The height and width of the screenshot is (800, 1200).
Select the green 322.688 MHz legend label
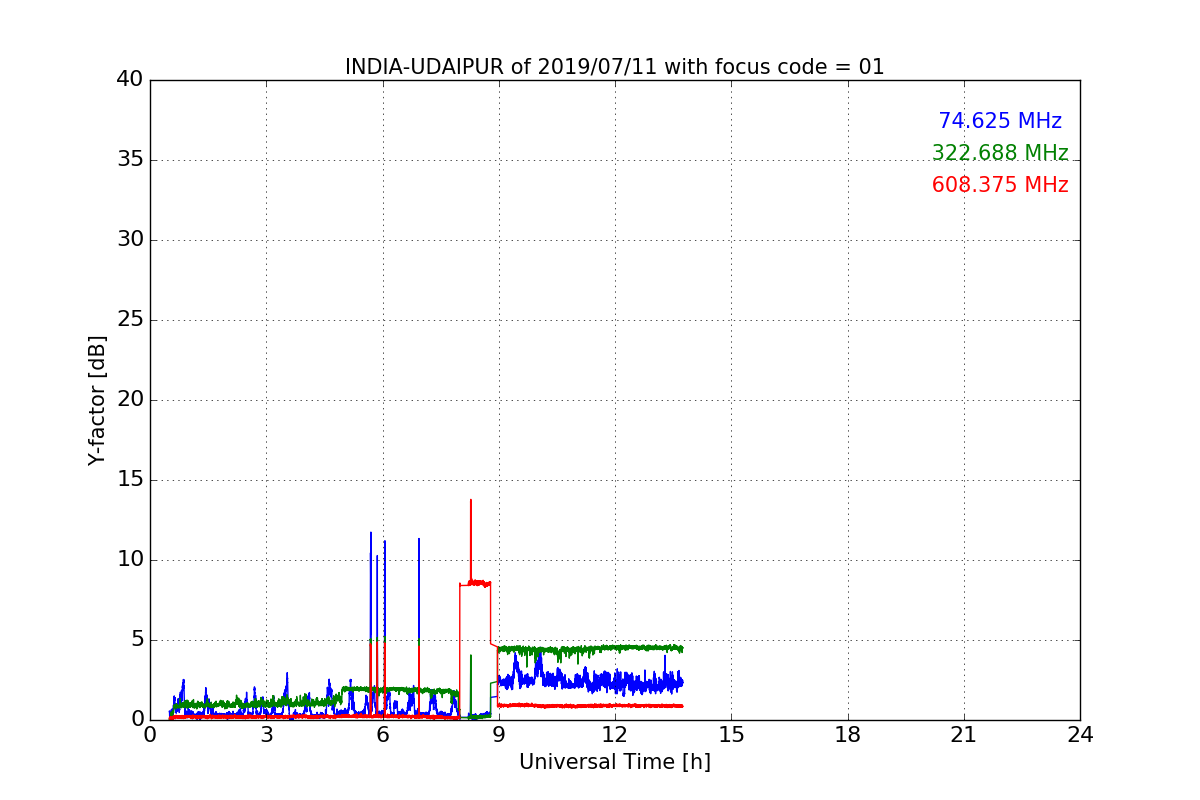1000,153
